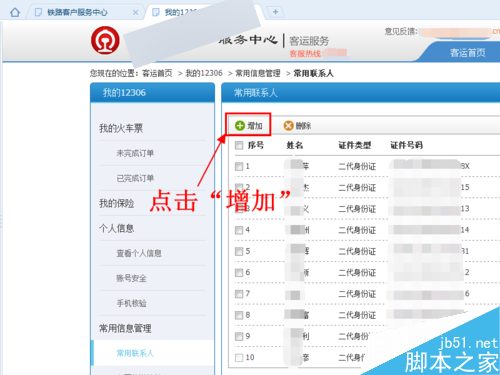Click the 证件号码 column header

pyautogui.click(x=407, y=145)
